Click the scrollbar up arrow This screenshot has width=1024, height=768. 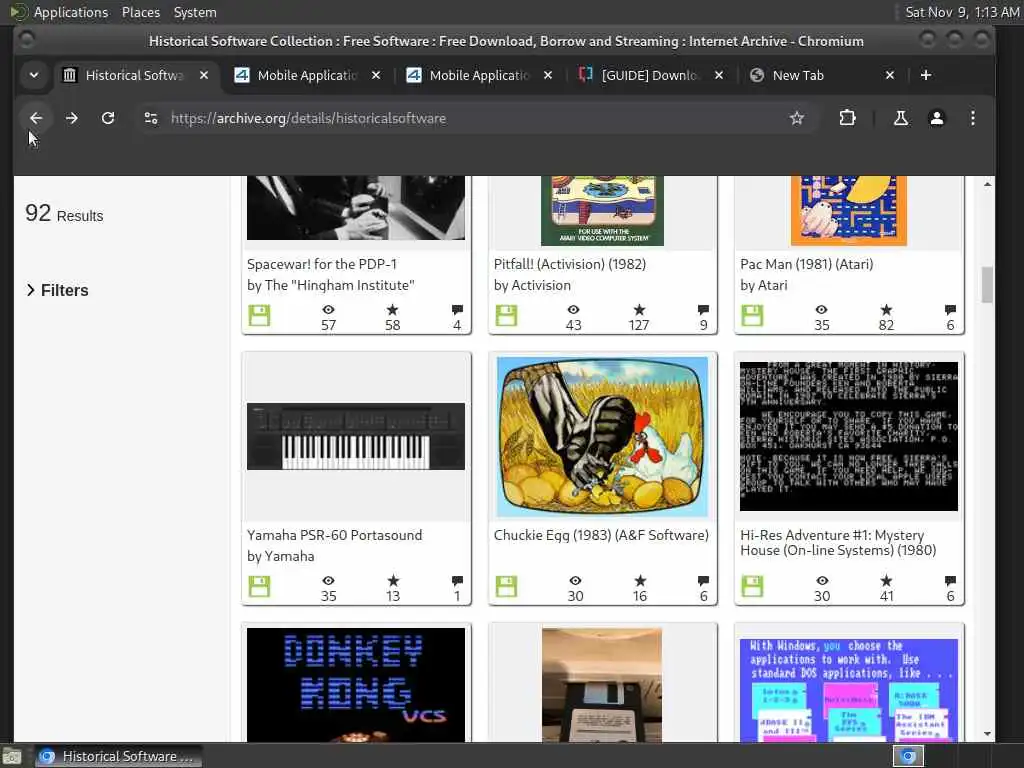987,184
